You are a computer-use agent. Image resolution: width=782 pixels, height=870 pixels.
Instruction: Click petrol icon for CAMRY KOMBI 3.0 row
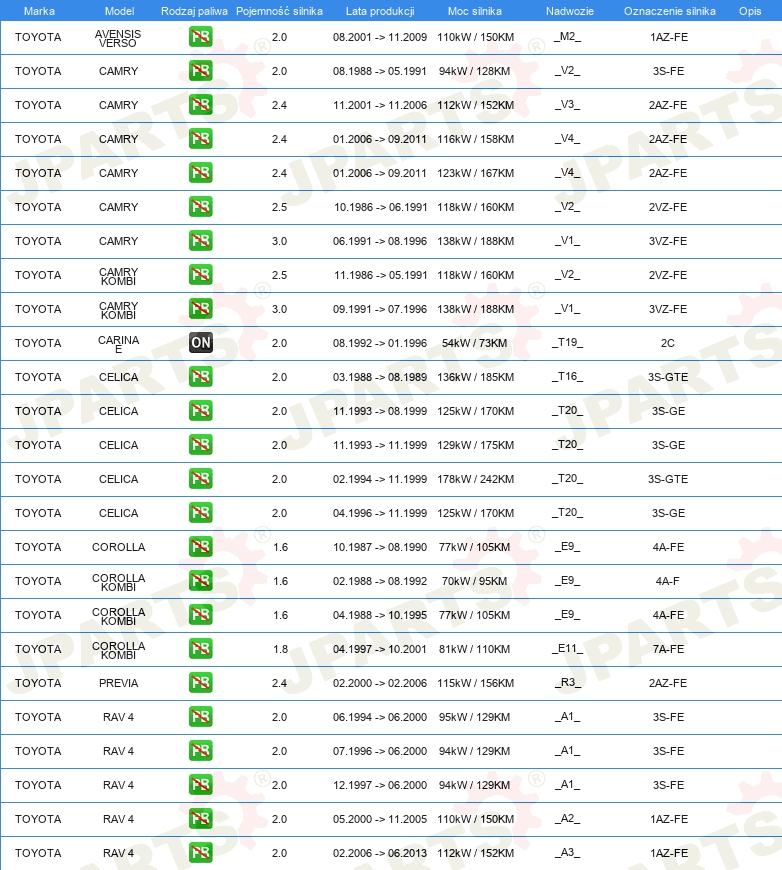pos(200,309)
